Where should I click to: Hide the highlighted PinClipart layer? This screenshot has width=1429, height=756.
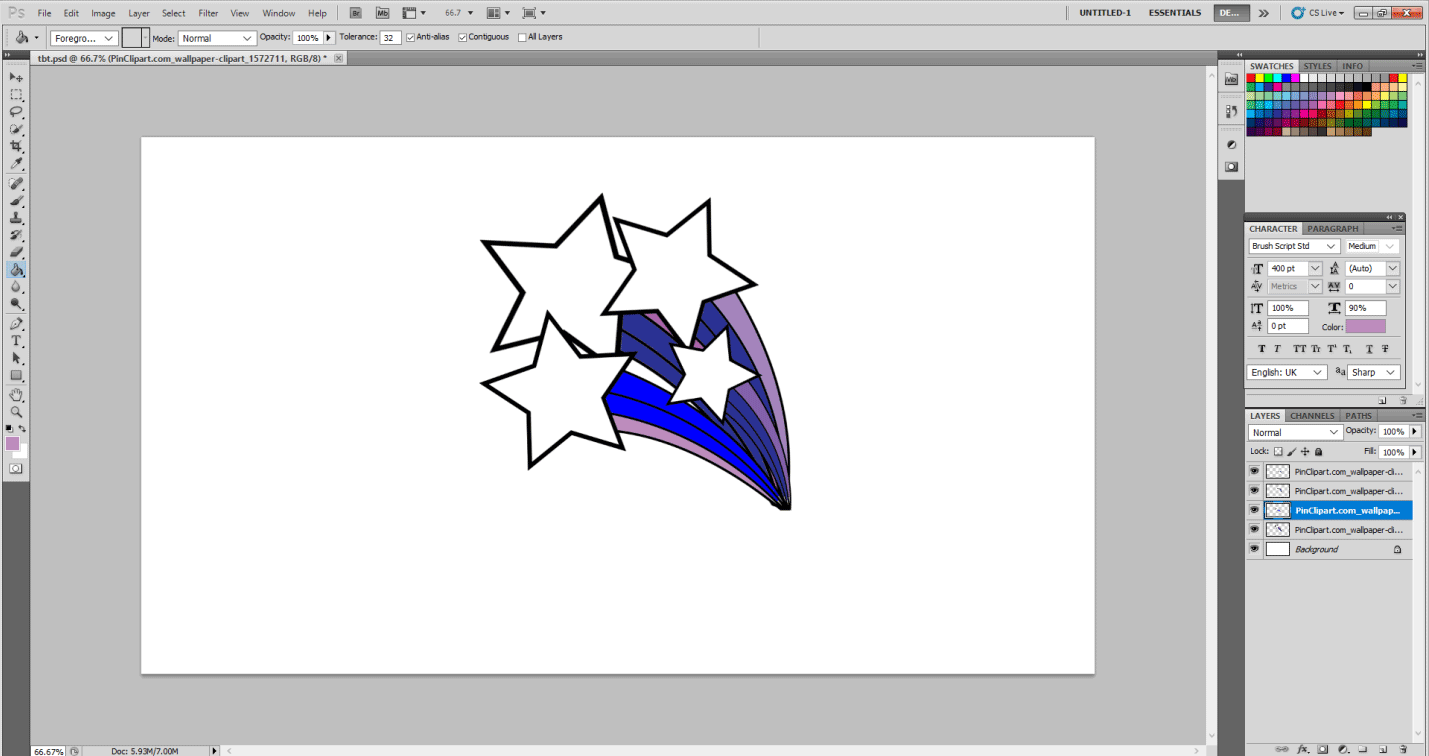tap(1254, 510)
